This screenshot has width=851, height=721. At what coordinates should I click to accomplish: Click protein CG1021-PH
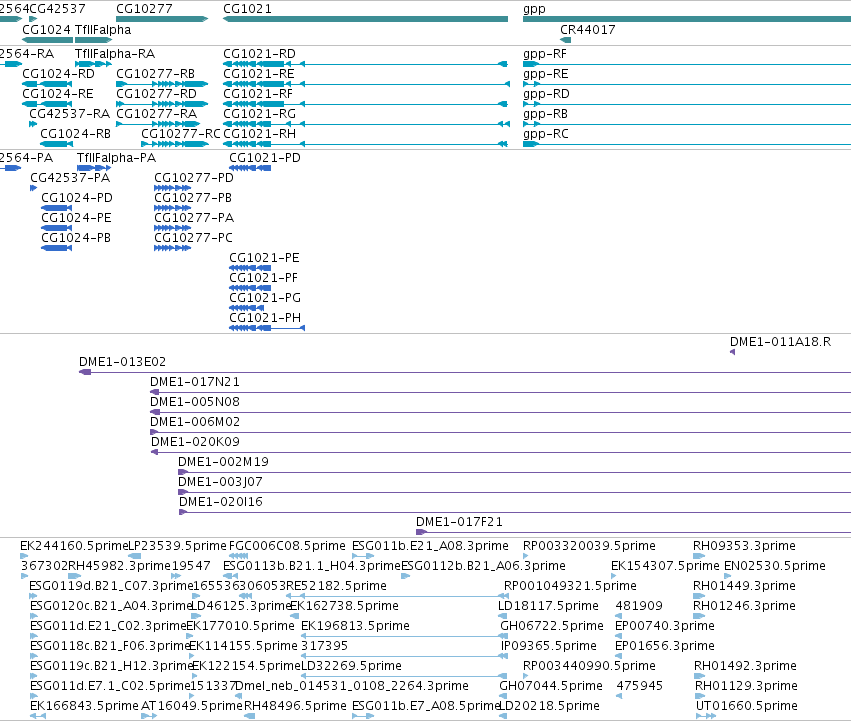(x=265, y=318)
